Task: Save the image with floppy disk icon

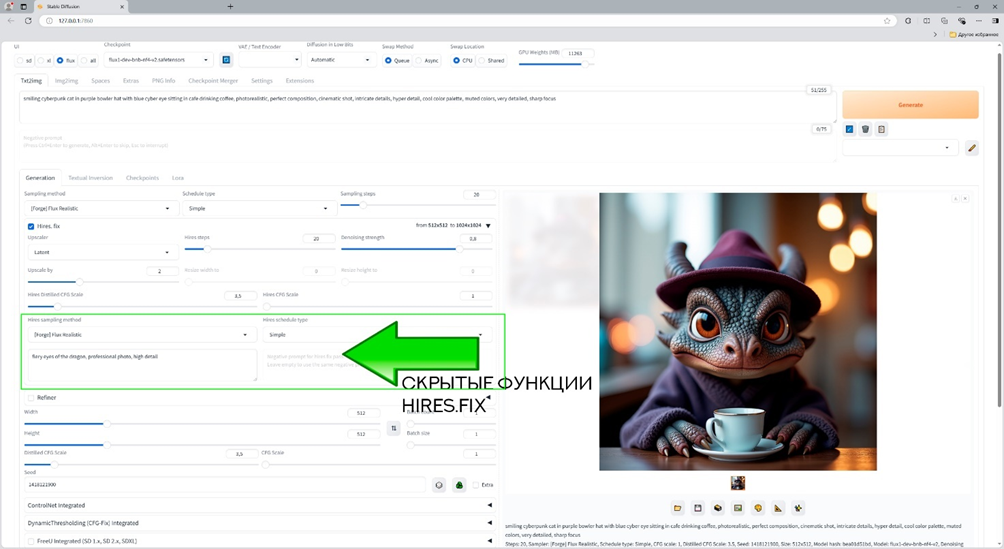Action: coord(697,508)
